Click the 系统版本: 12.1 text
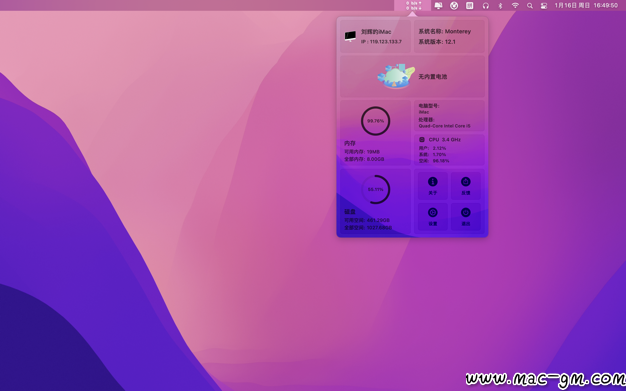This screenshot has width=626, height=391. [437, 42]
